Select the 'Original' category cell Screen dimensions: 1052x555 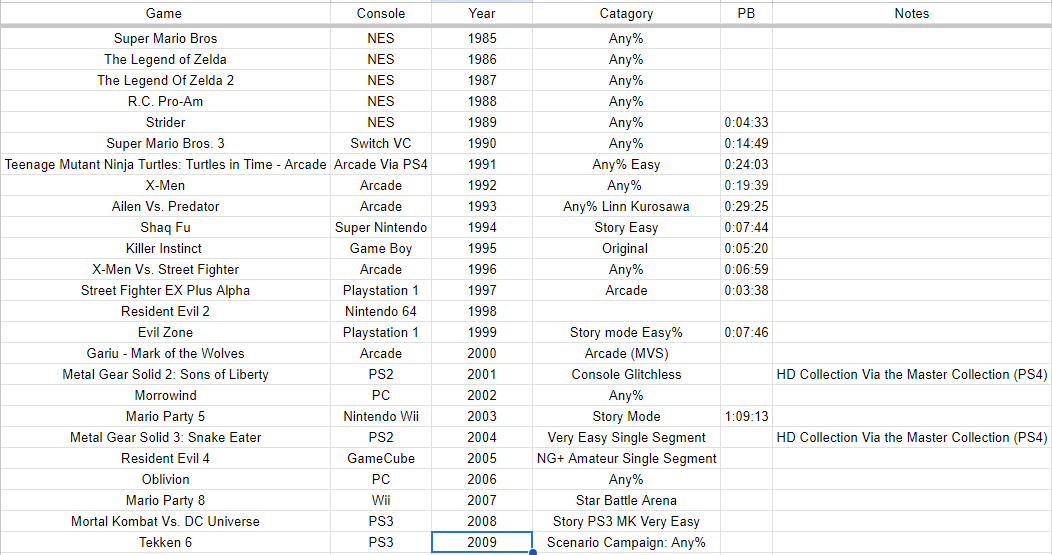(626, 248)
